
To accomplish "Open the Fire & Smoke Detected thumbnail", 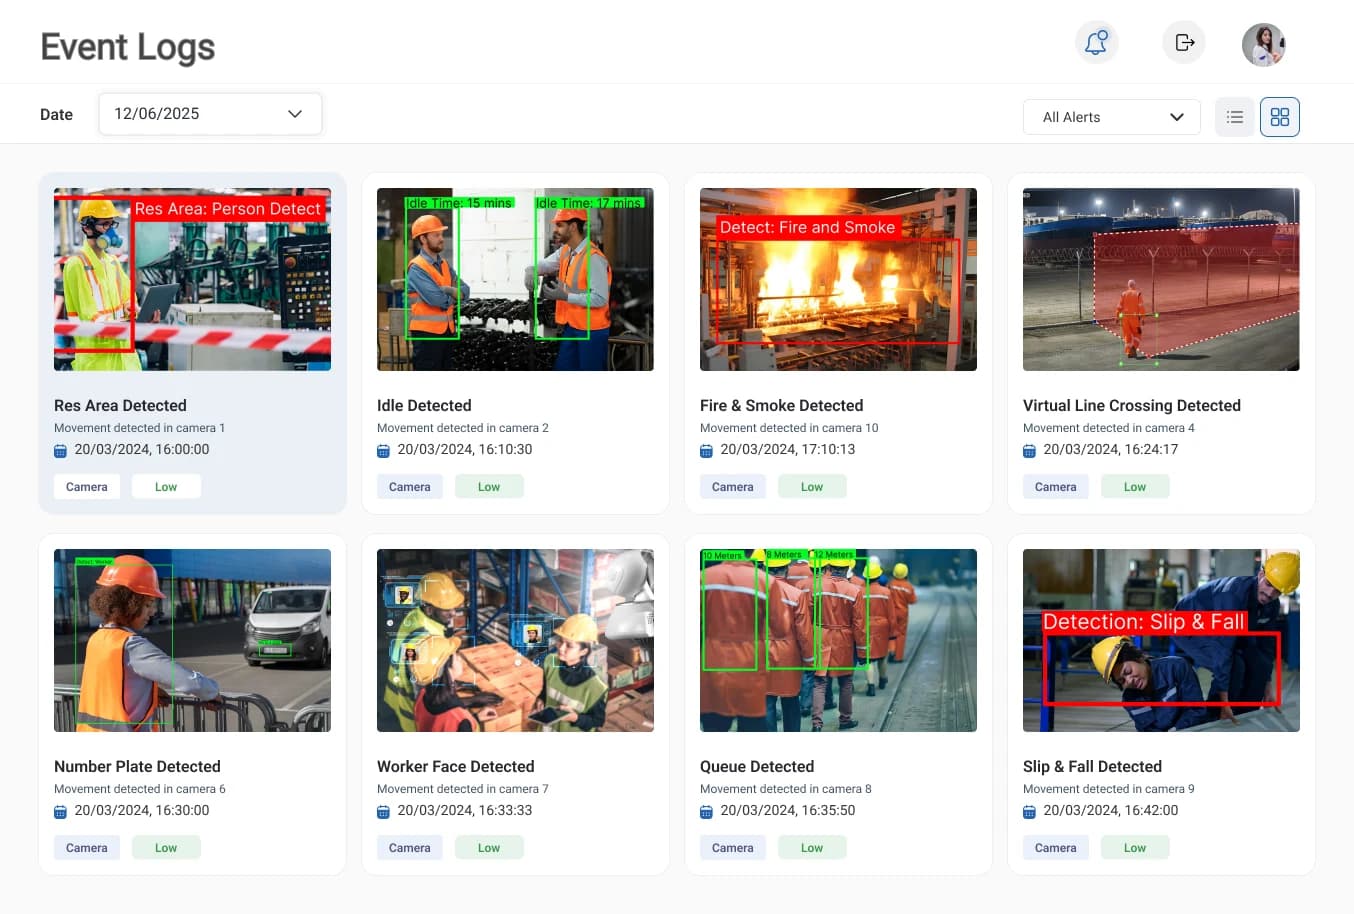I will click(838, 278).
